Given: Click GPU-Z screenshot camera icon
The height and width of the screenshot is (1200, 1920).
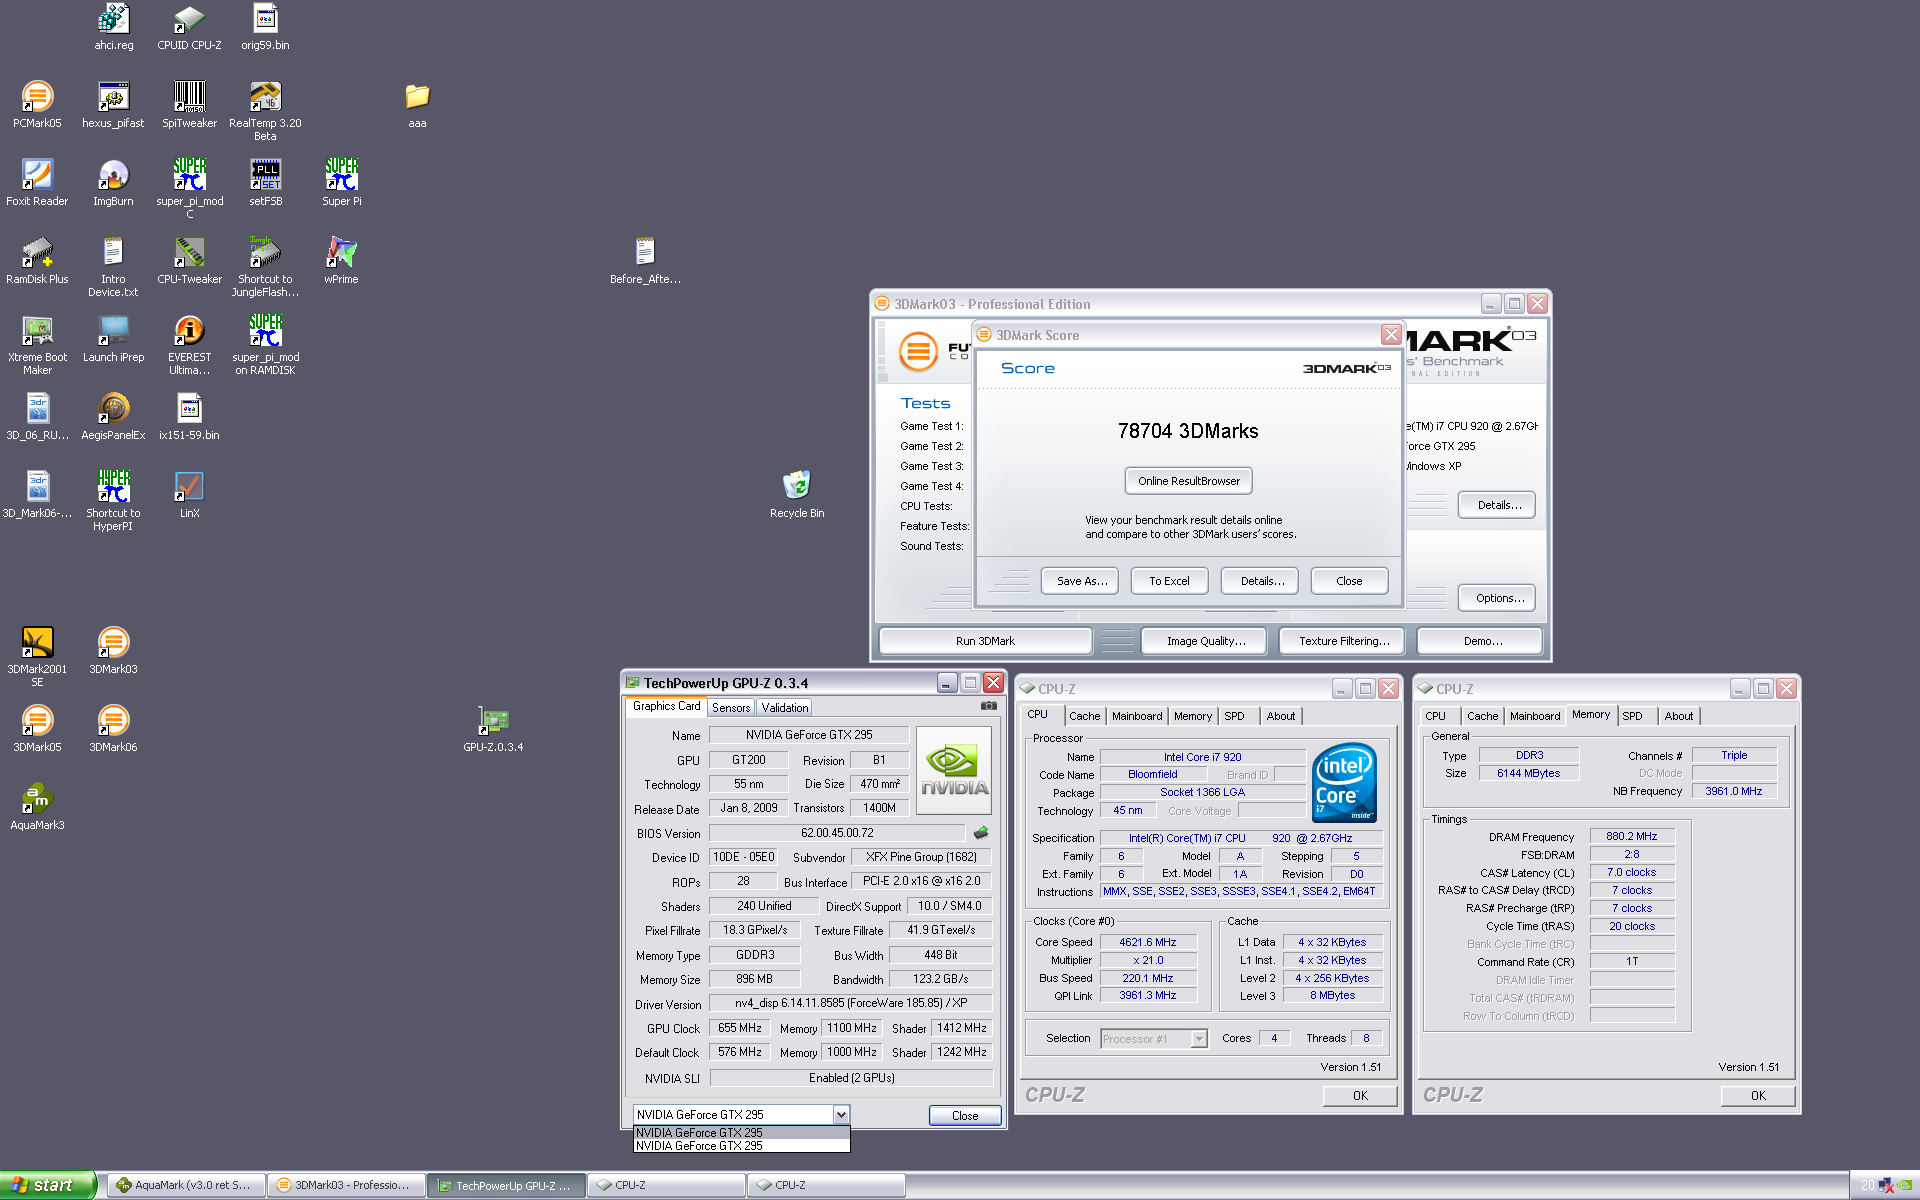Looking at the screenshot, I should coord(988,706).
